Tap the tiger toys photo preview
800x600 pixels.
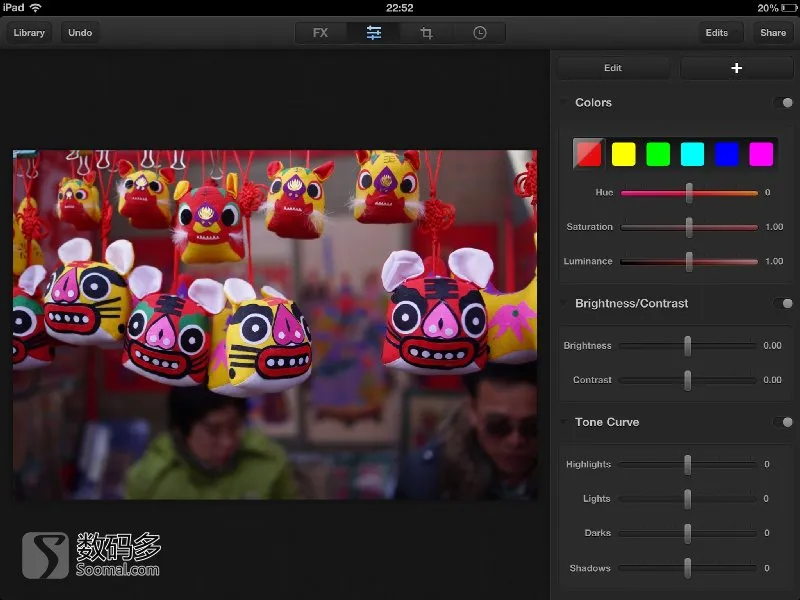point(275,324)
